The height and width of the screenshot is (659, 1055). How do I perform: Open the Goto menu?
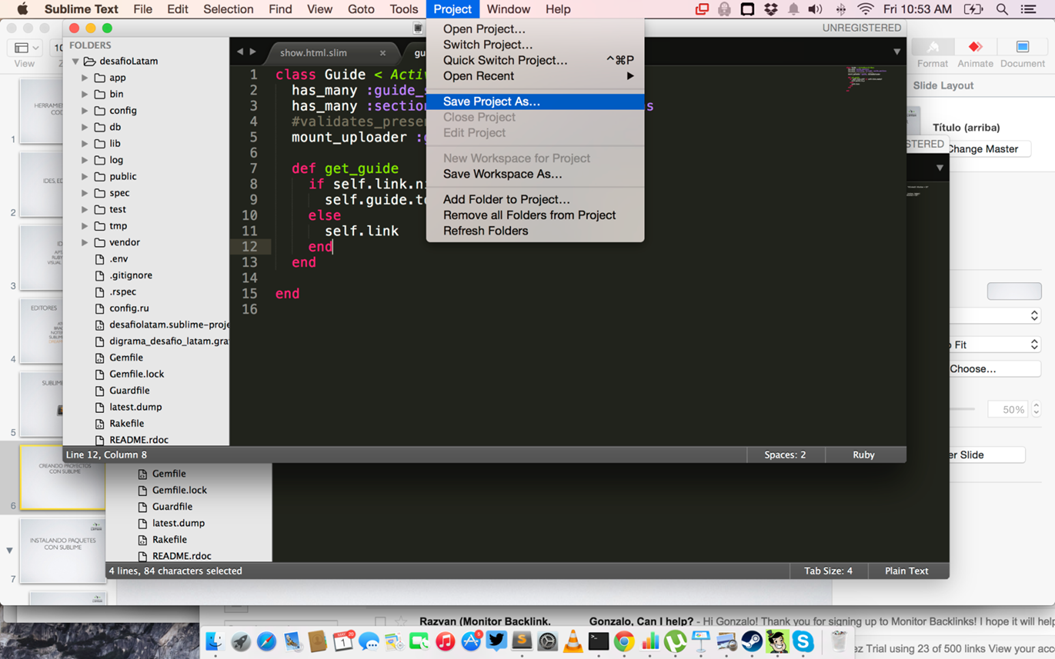[x=361, y=9]
